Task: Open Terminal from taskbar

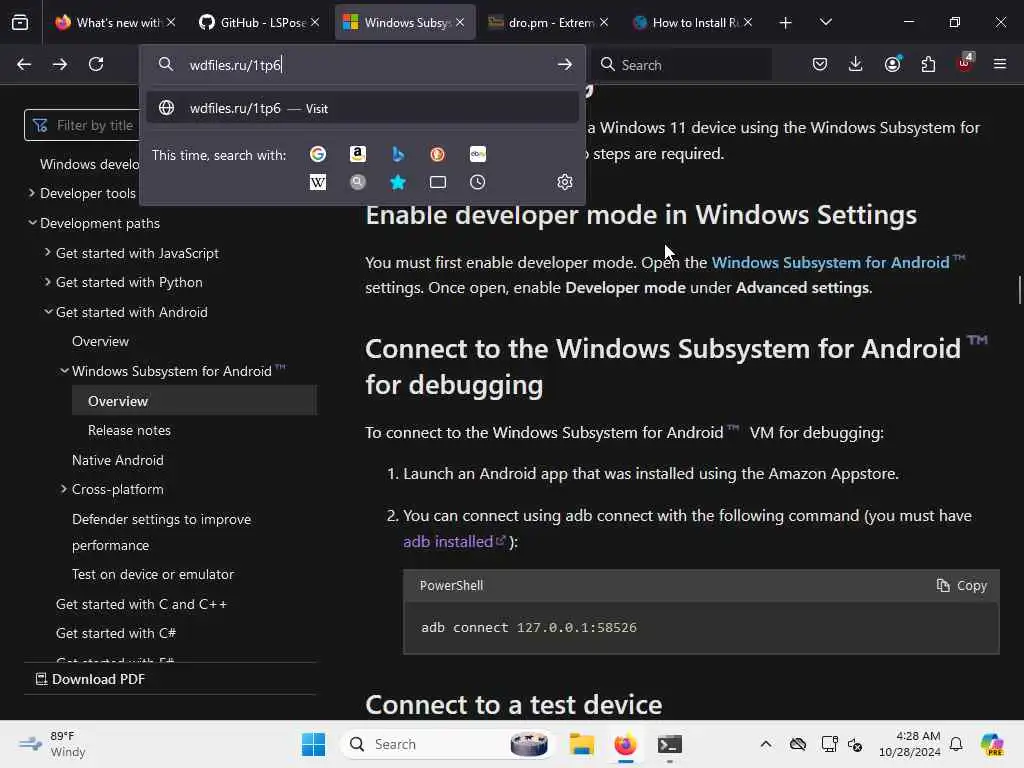Action: [669, 744]
